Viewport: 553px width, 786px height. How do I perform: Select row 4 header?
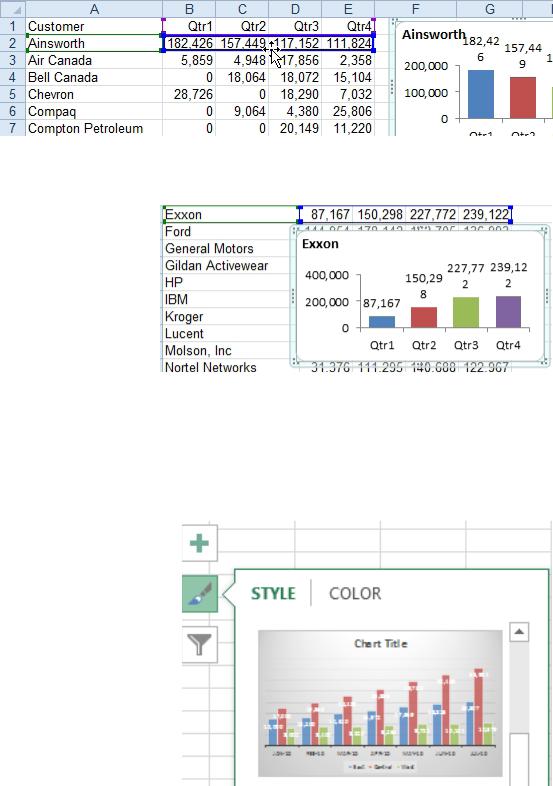tap(13, 77)
